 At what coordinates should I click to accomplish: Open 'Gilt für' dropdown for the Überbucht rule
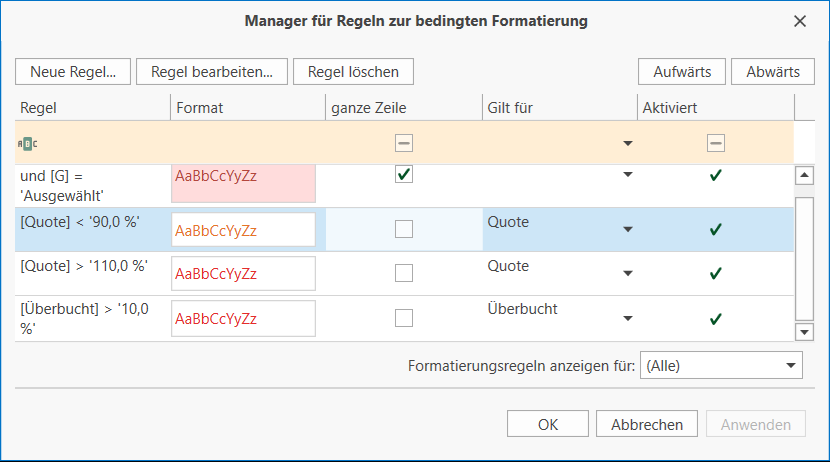tap(627, 319)
